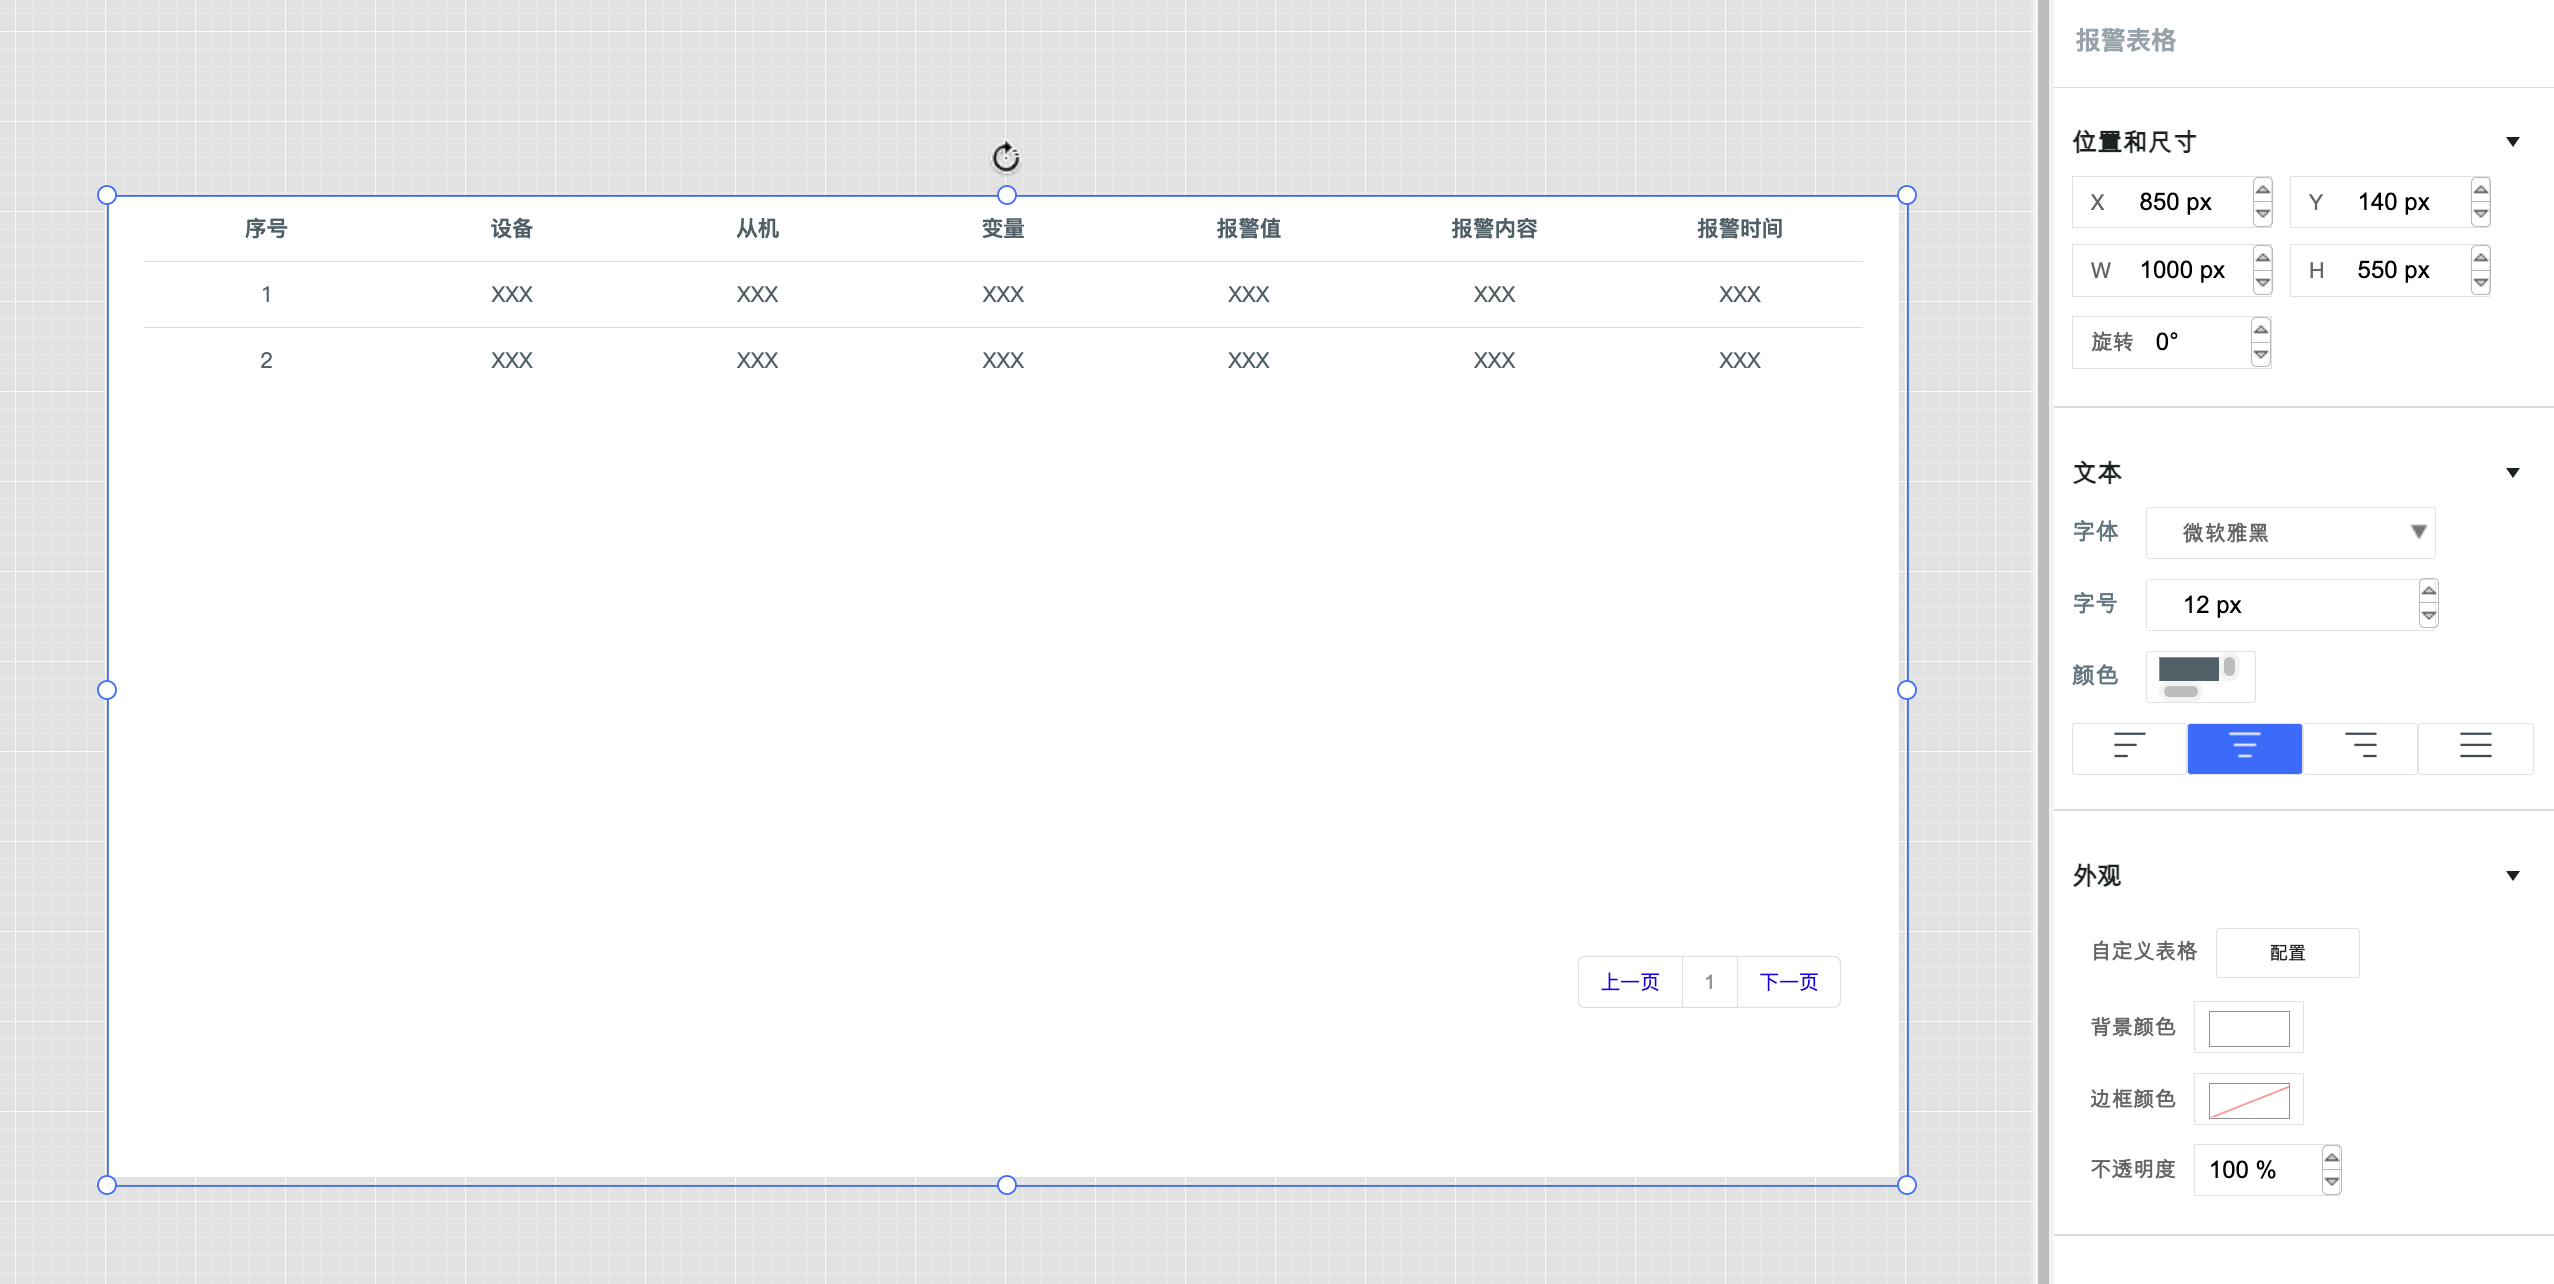The height and width of the screenshot is (1284, 2554).
Task: Click the 报警表格 panel title
Action: tap(2125, 41)
